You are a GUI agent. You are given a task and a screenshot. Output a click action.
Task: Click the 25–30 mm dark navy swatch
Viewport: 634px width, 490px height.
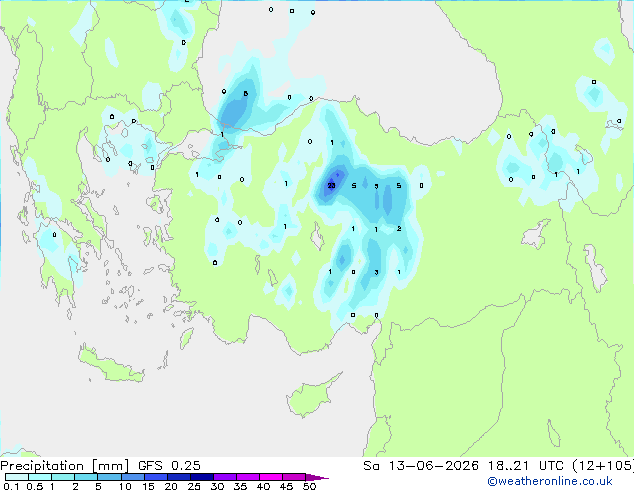pyautogui.click(x=202, y=477)
